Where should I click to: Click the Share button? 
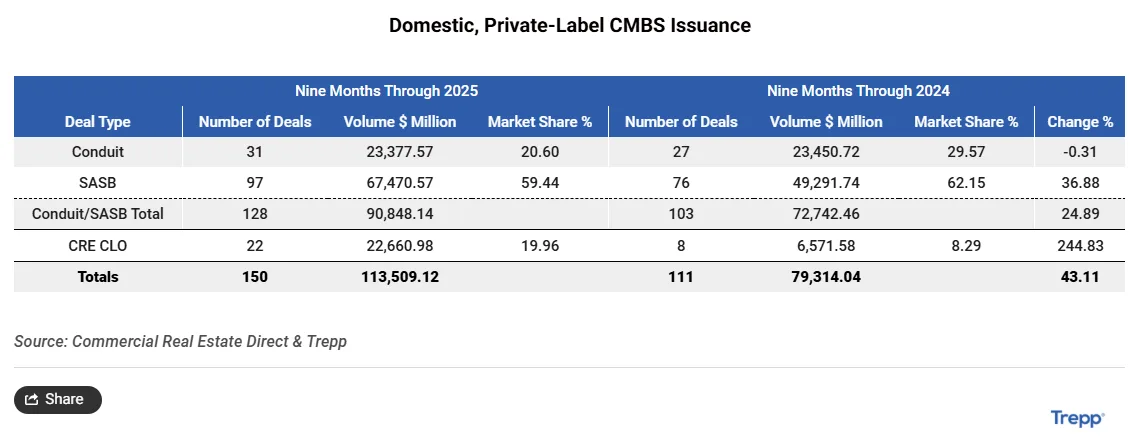tap(58, 399)
